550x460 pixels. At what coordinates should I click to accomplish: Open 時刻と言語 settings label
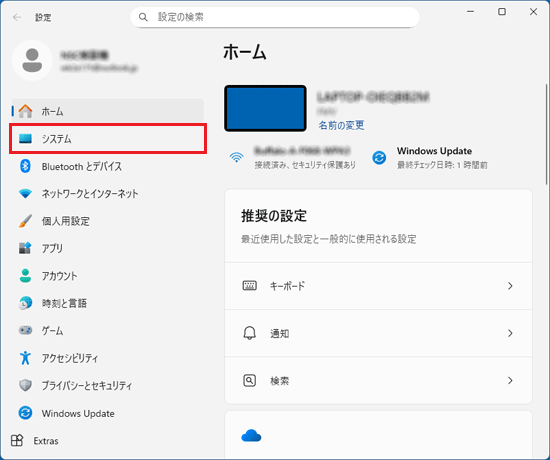point(64,303)
